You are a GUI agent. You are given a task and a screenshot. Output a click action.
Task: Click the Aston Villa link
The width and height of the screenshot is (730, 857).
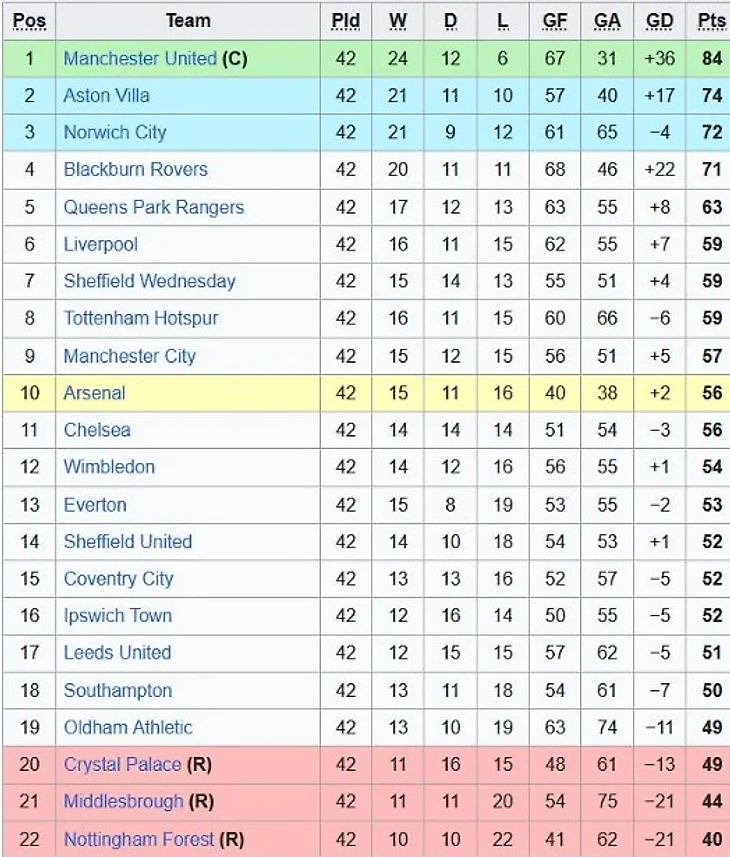[x=106, y=95]
